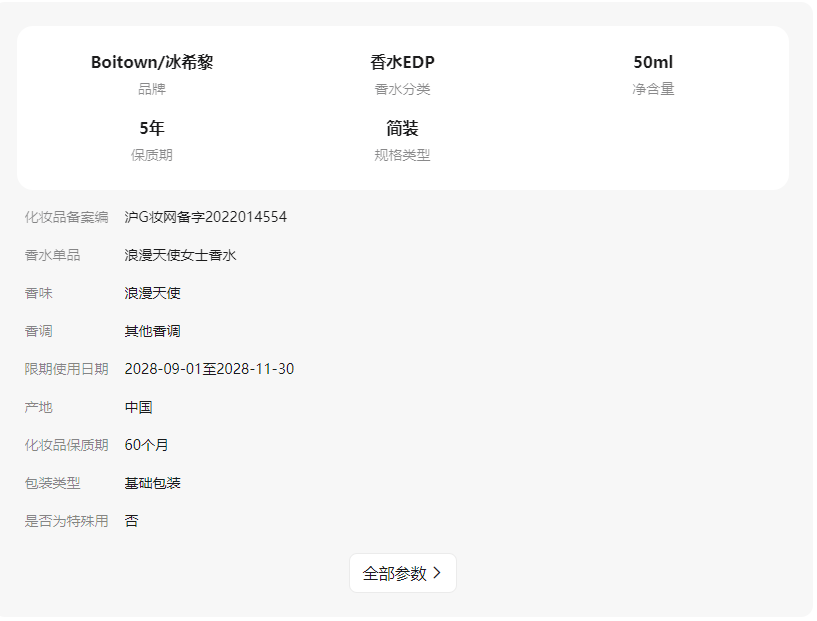Select the 香水EDP category value
Screen dimensions: 817x621
coord(402,62)
